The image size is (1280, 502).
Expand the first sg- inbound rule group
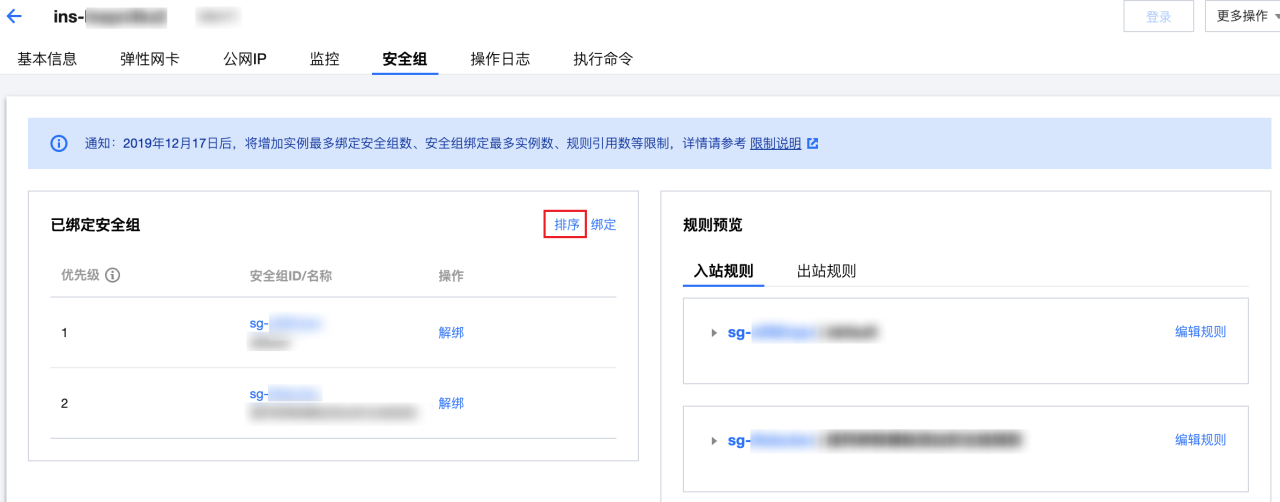click(714, 332)
